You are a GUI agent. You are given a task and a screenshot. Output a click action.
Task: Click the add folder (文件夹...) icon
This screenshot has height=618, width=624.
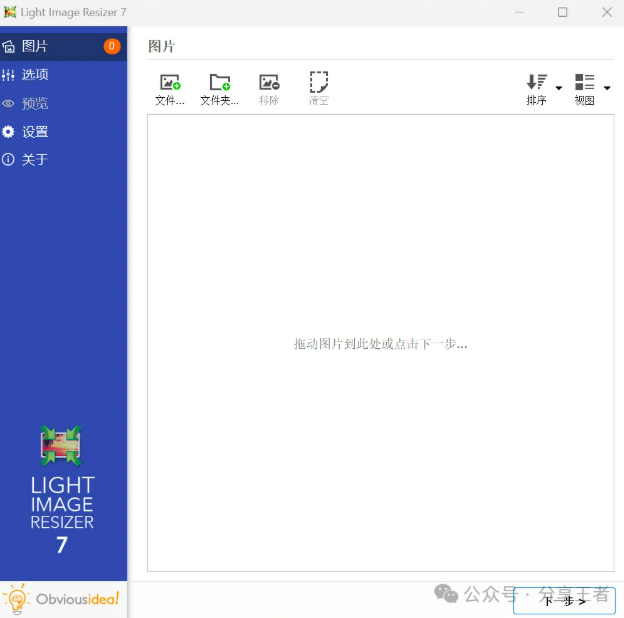coord(219,83)
